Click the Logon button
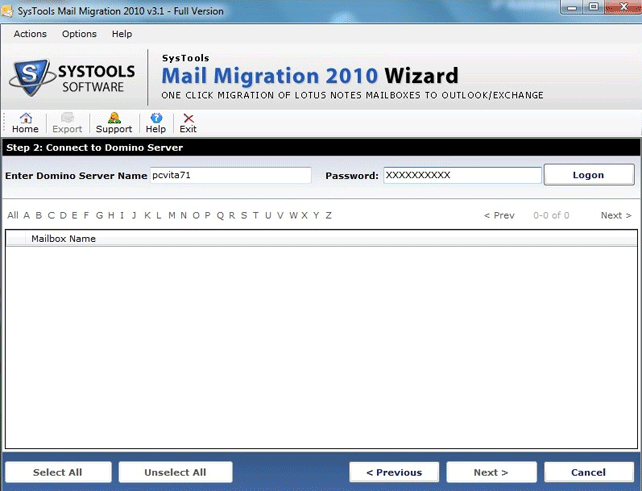The image size is (642, 491). [589, 175]
